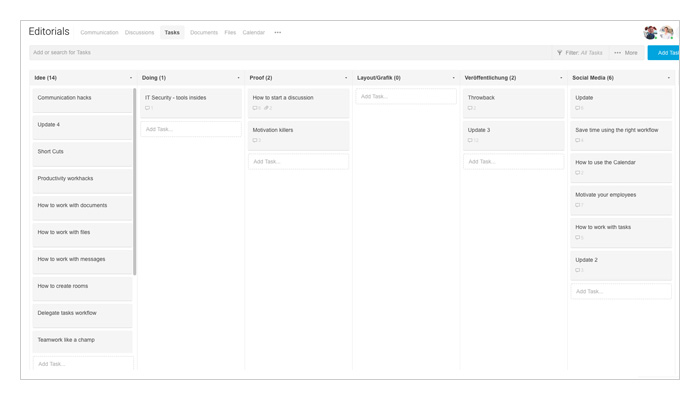The height and width of the screenshot is (399, 700).
Task: Click Add Task field in Social Media column
Action: (621, 291)
